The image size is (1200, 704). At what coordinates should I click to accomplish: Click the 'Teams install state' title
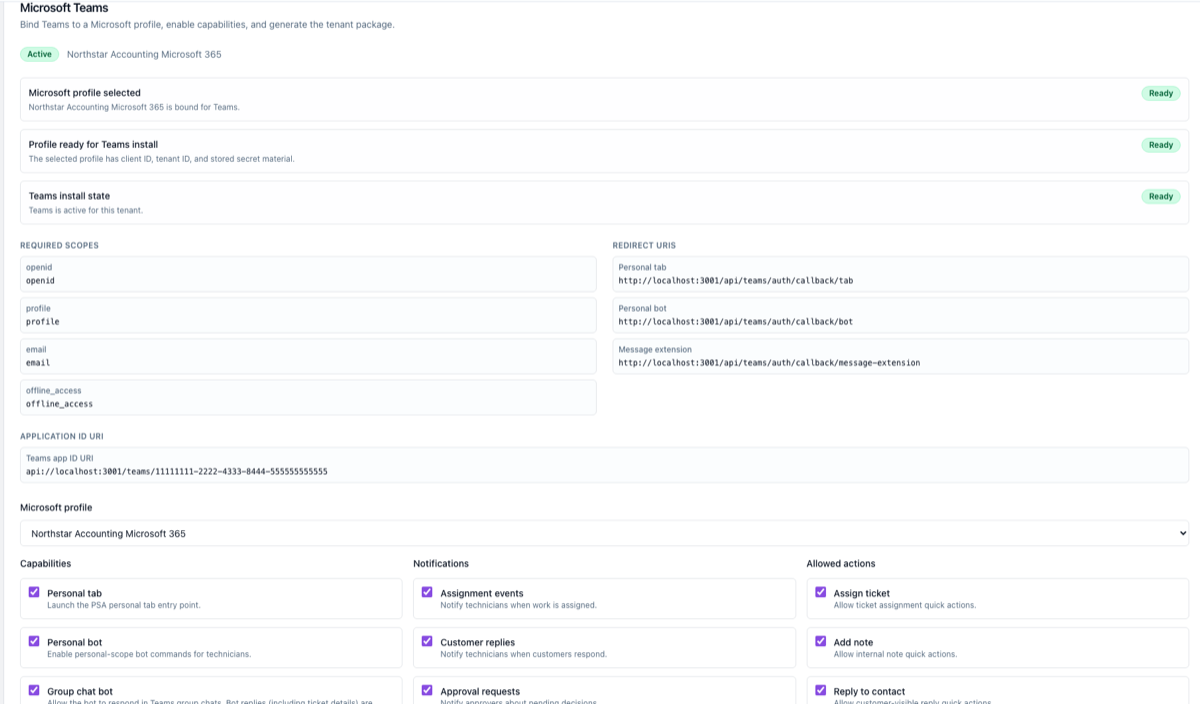click(69, 196)
